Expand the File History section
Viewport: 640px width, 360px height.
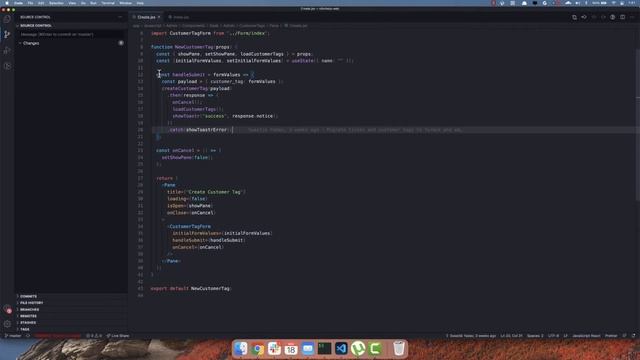coord(31,303)
